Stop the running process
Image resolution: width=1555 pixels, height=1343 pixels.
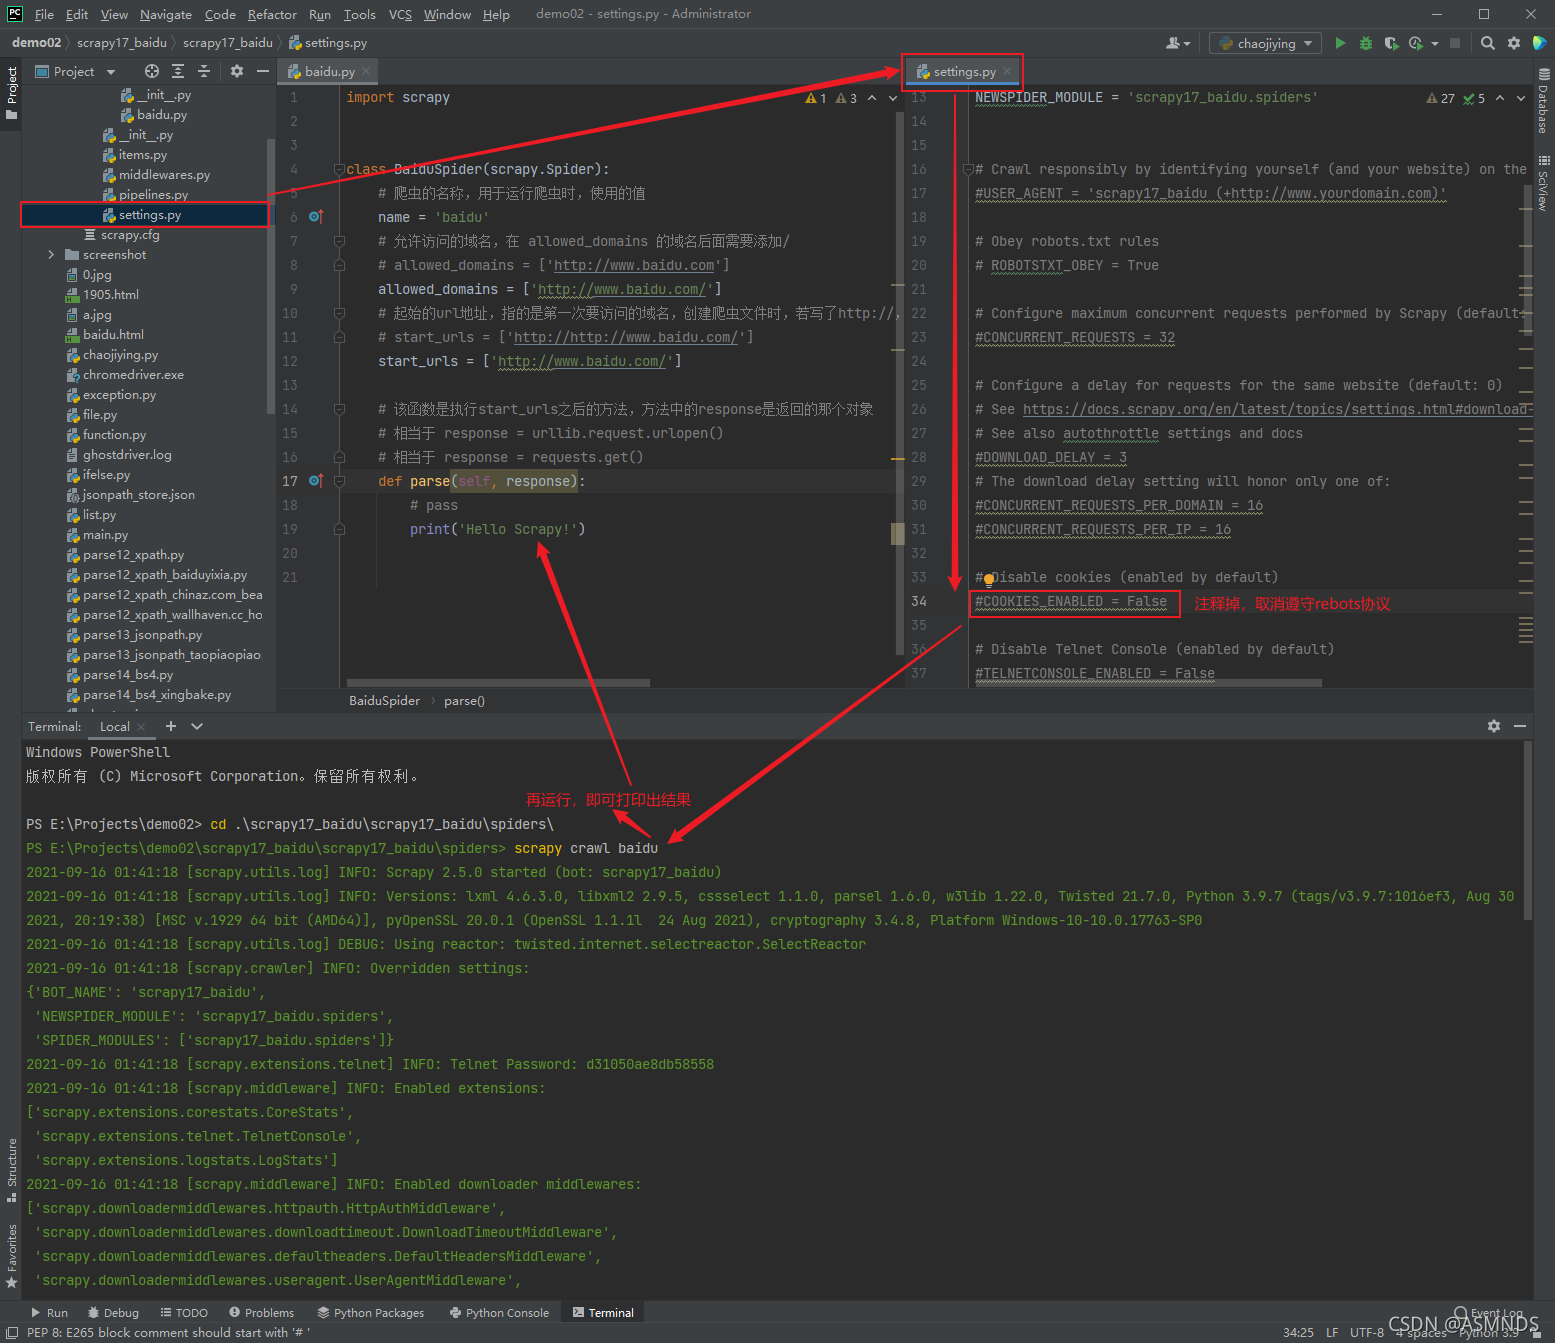point(1455,43)
